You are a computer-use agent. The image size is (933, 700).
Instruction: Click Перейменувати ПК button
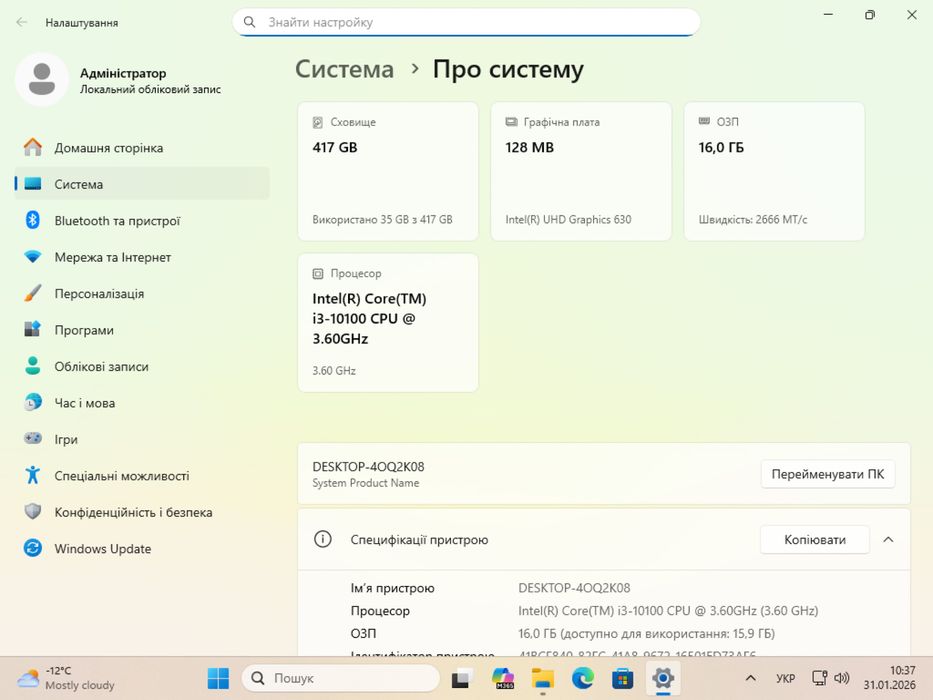click(828, 474)
